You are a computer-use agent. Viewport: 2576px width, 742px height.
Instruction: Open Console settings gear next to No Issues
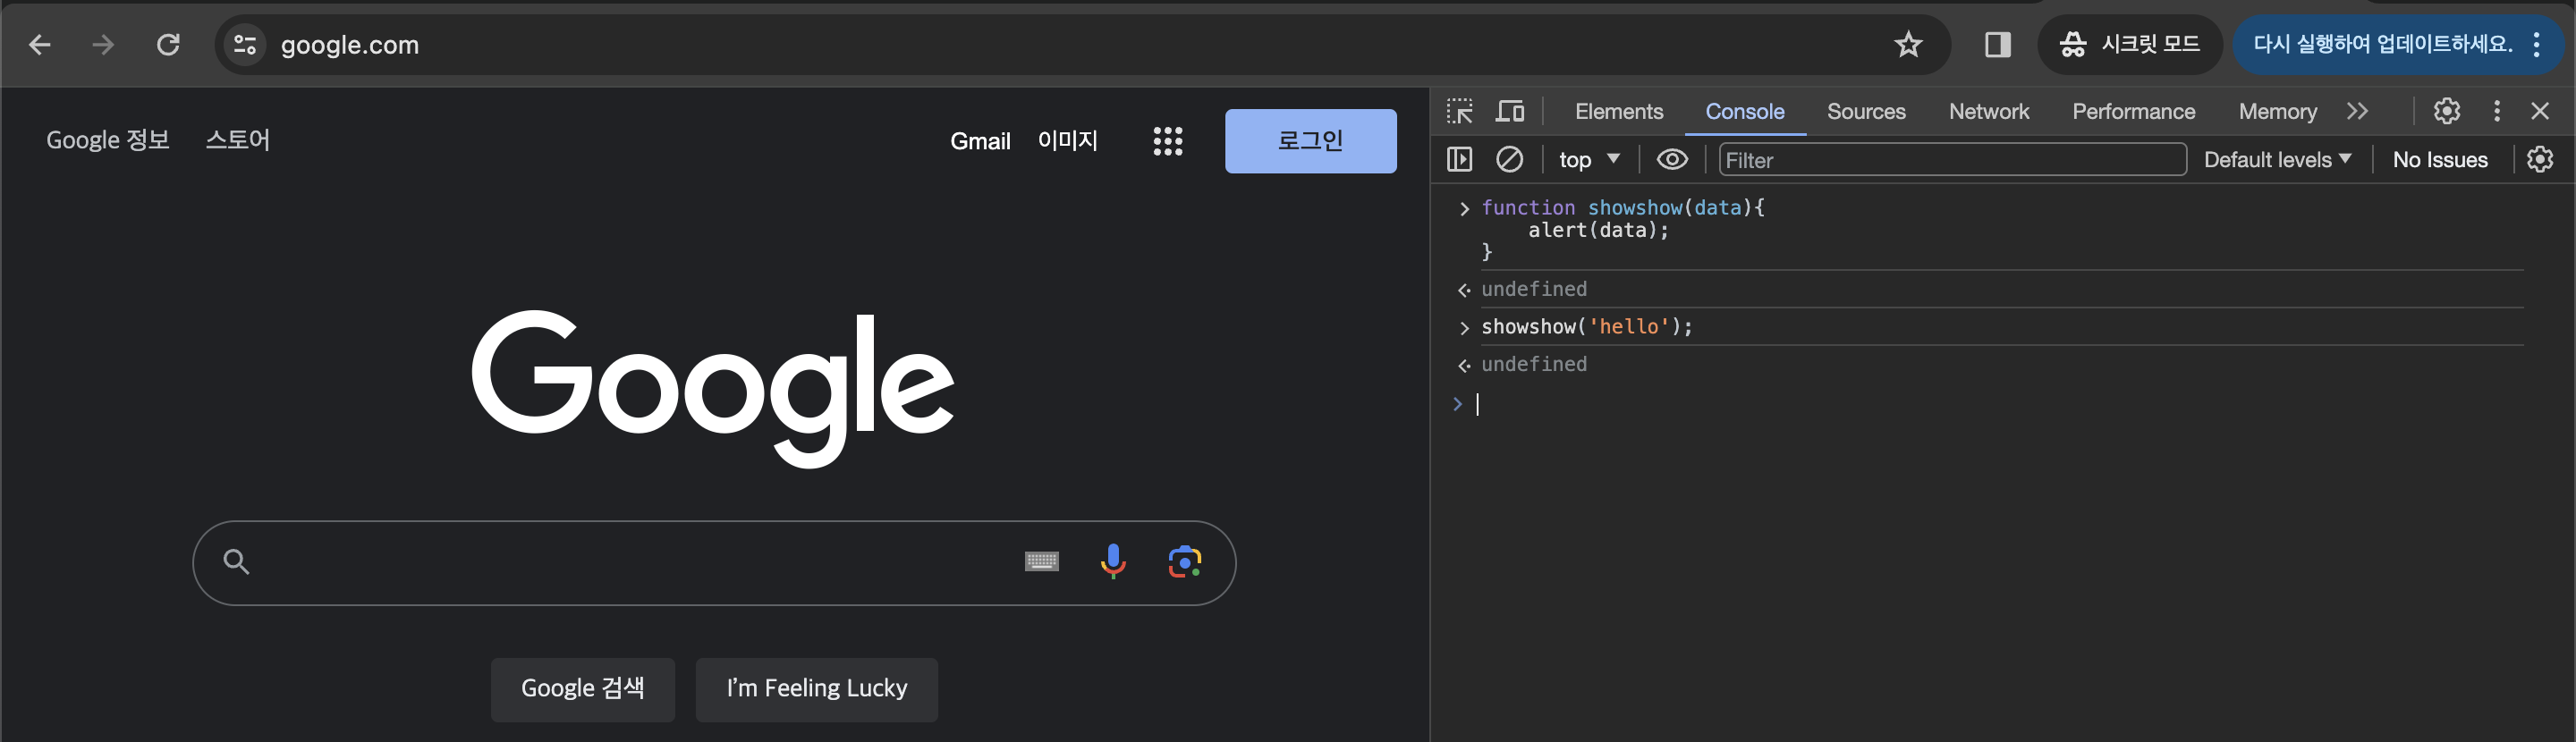click(2539, 159)
